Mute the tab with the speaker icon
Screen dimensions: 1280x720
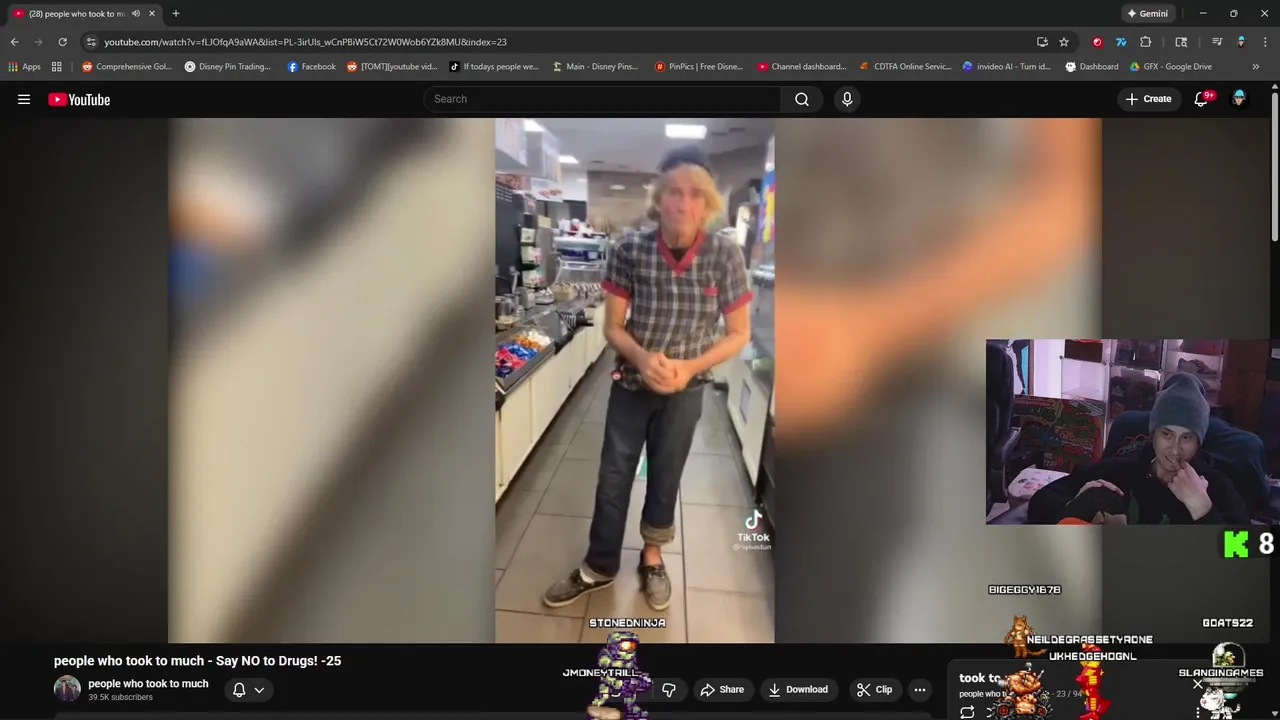point(136,14)
